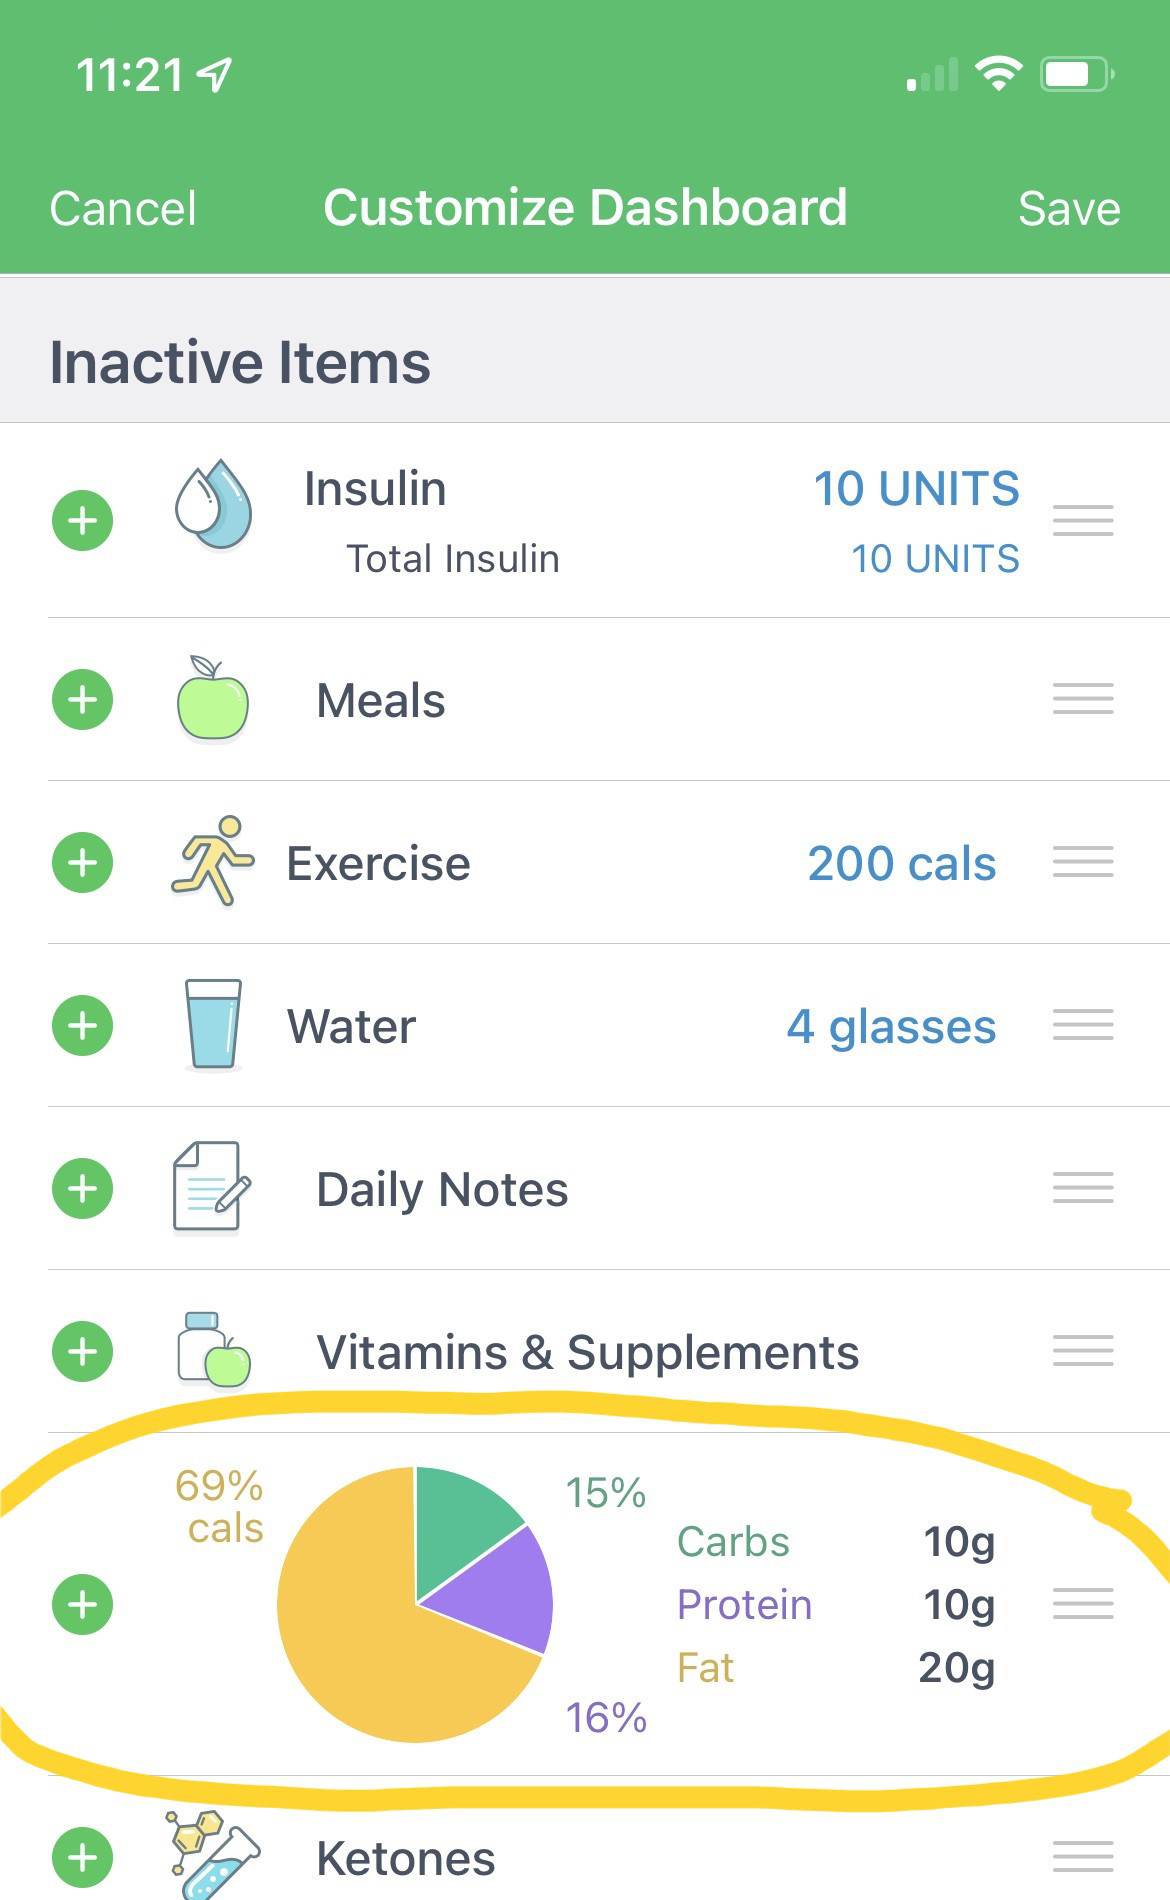1170x1900 pixels.
Task: Tap the running figure Exercise icon
Action: [x=212, y=861]
